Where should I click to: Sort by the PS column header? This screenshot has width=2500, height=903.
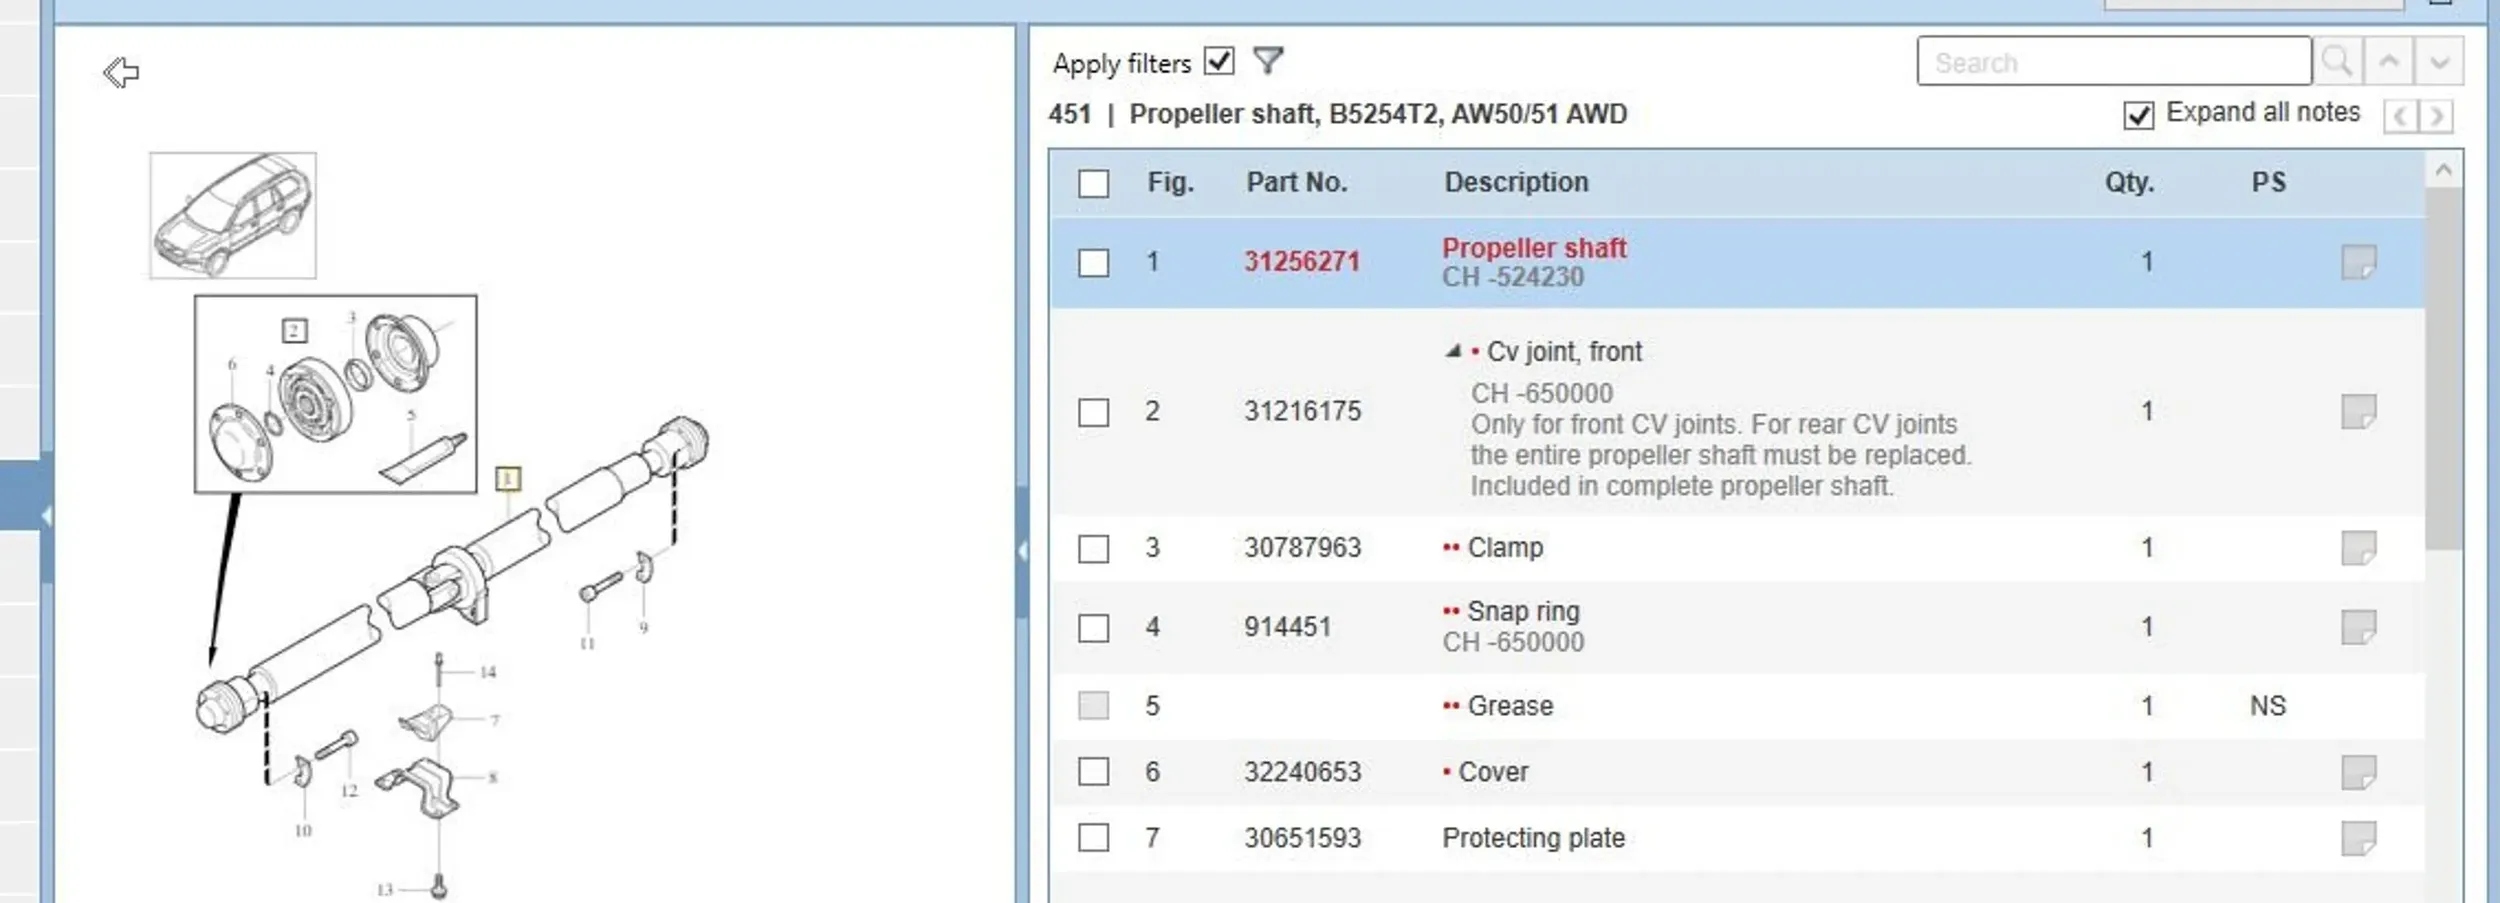pyautogui.click(x=2268, y=182)
